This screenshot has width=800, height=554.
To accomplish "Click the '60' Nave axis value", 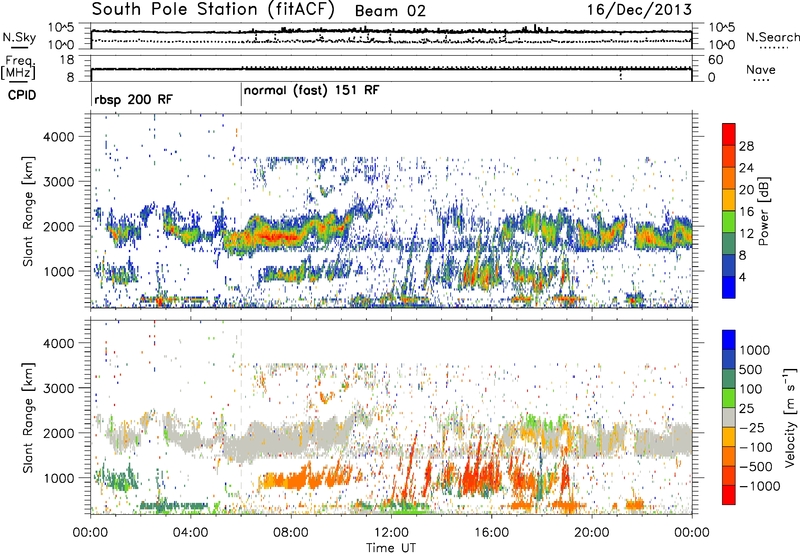I will [x=715, y=60].
